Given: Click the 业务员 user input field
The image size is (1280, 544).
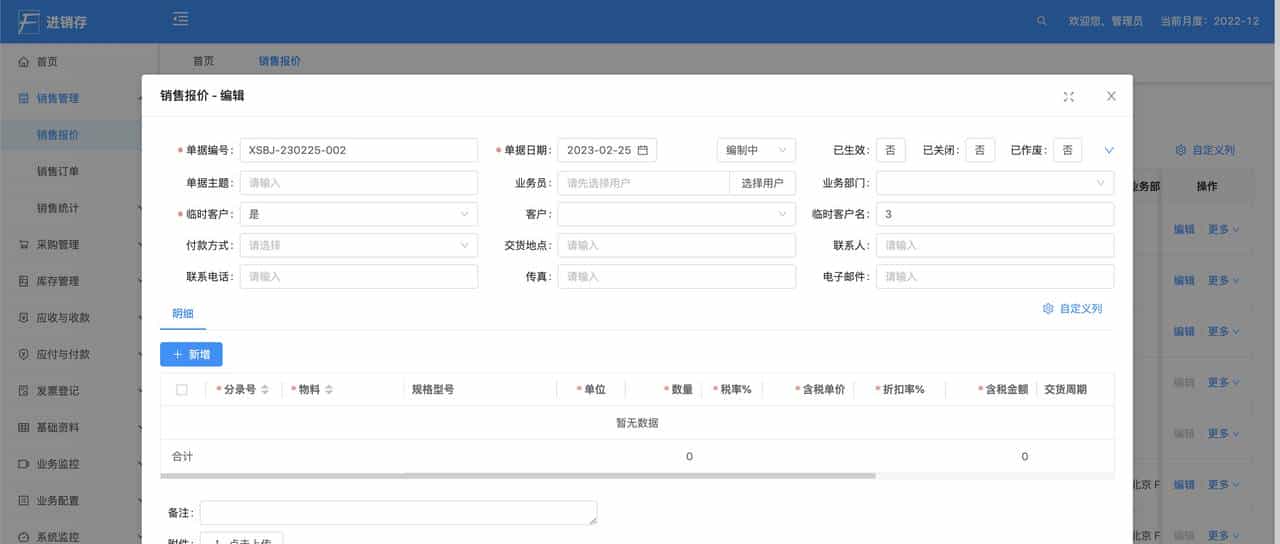Looking at the screenshot, I should (644, 183).
